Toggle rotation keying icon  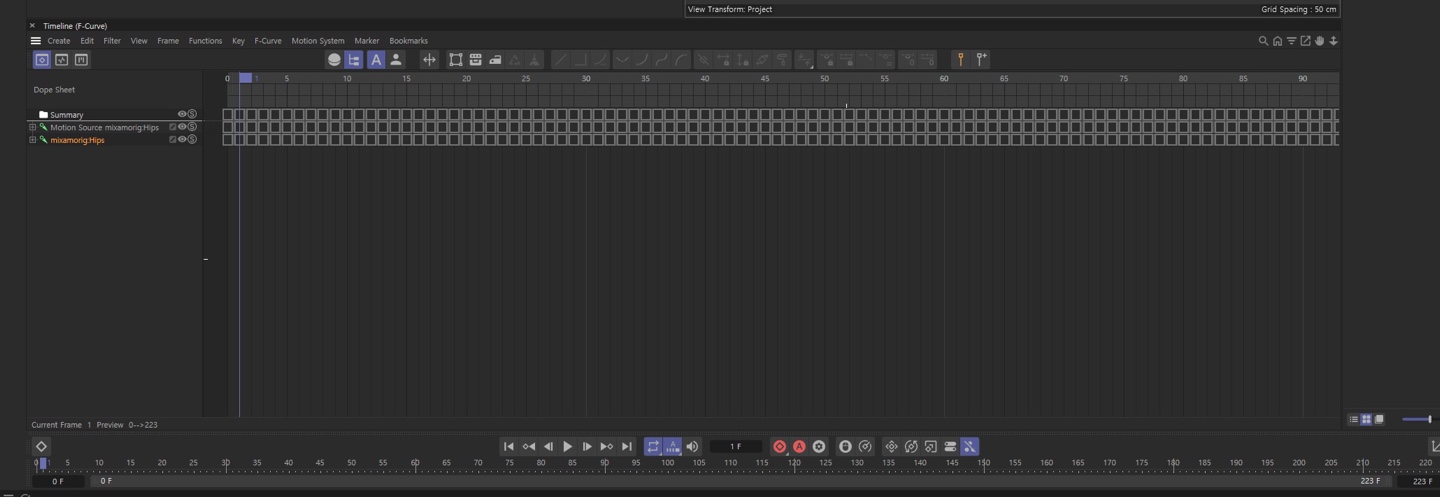[911, 447]
